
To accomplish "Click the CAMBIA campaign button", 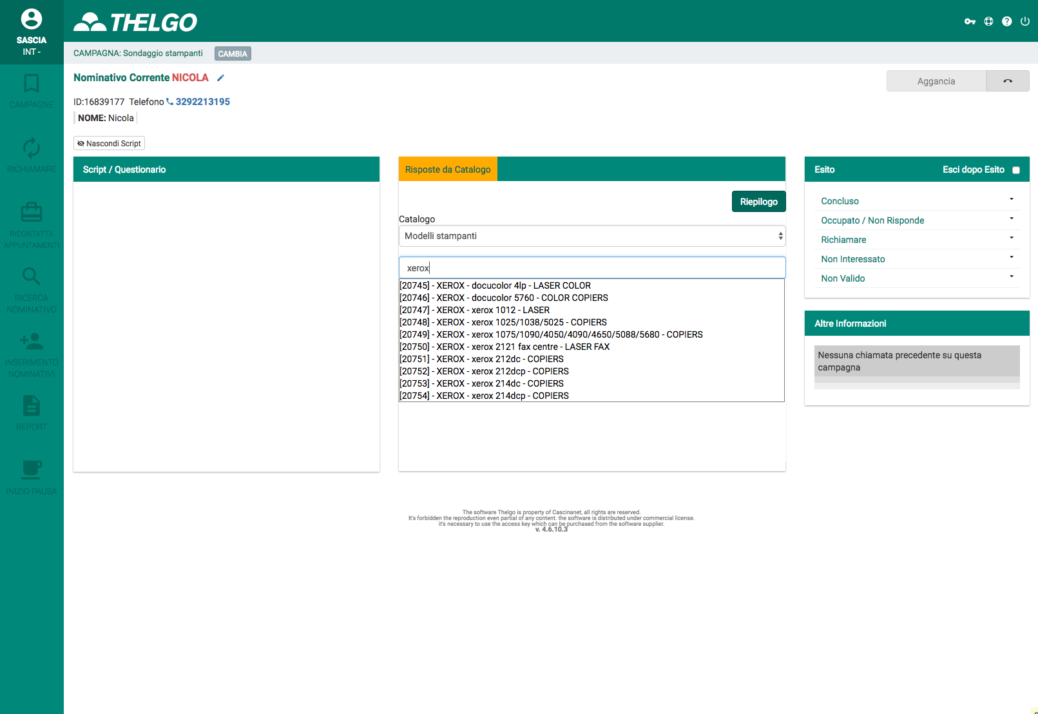I will click(232, 54).
